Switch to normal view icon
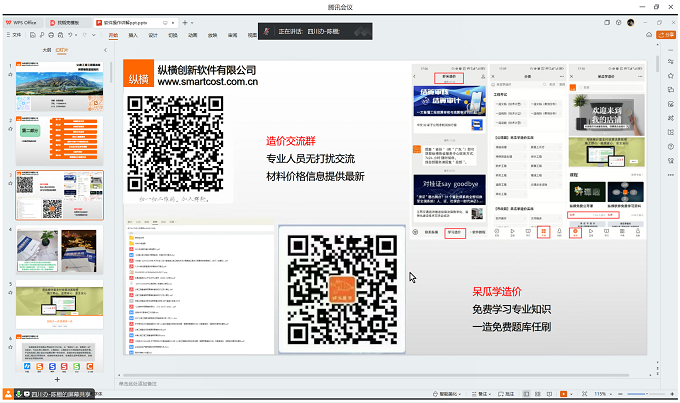Viewport: 680px width, 403px height. pyautogui.click(x=526, y=394)
